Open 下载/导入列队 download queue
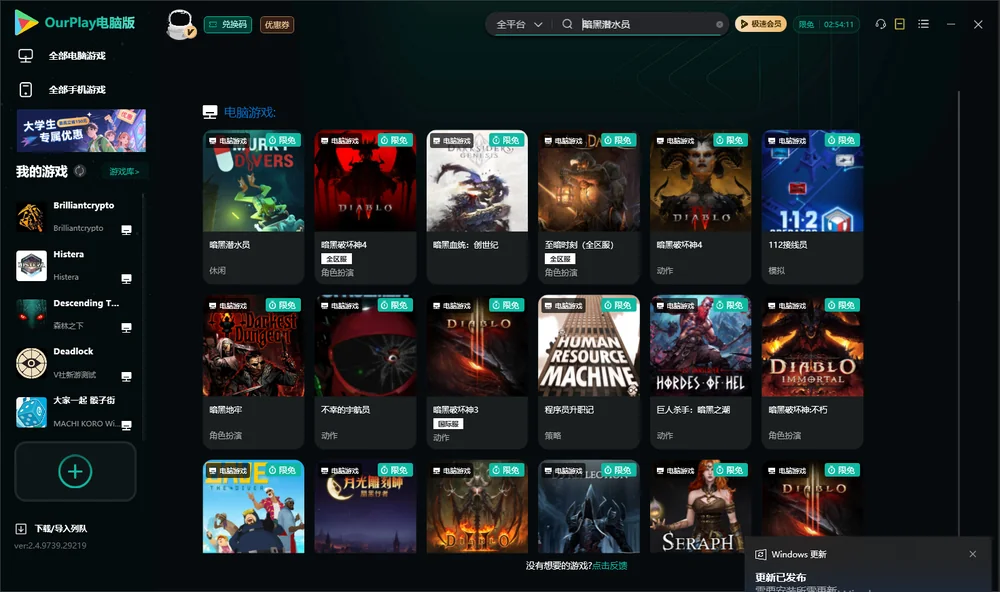This screenshot has height=592, width=1000. point(61,528)
